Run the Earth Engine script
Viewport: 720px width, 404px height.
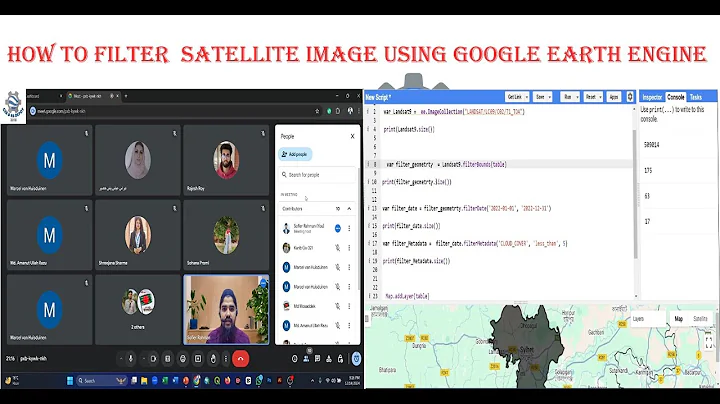pos(568,97)
